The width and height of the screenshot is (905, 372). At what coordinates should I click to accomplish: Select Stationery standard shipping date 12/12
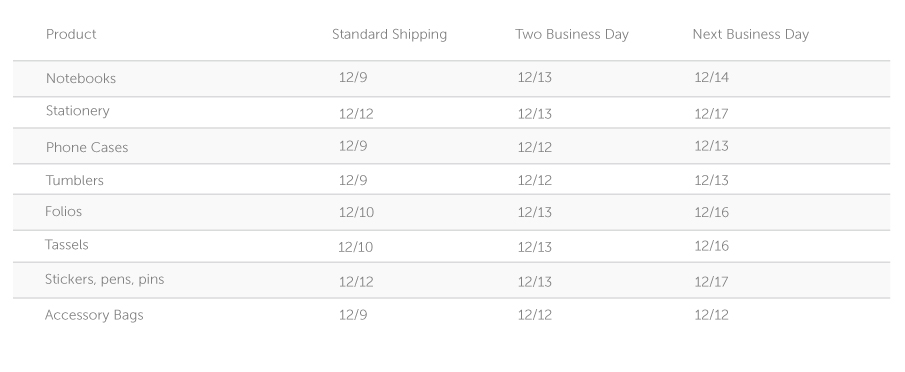point(356,114)
